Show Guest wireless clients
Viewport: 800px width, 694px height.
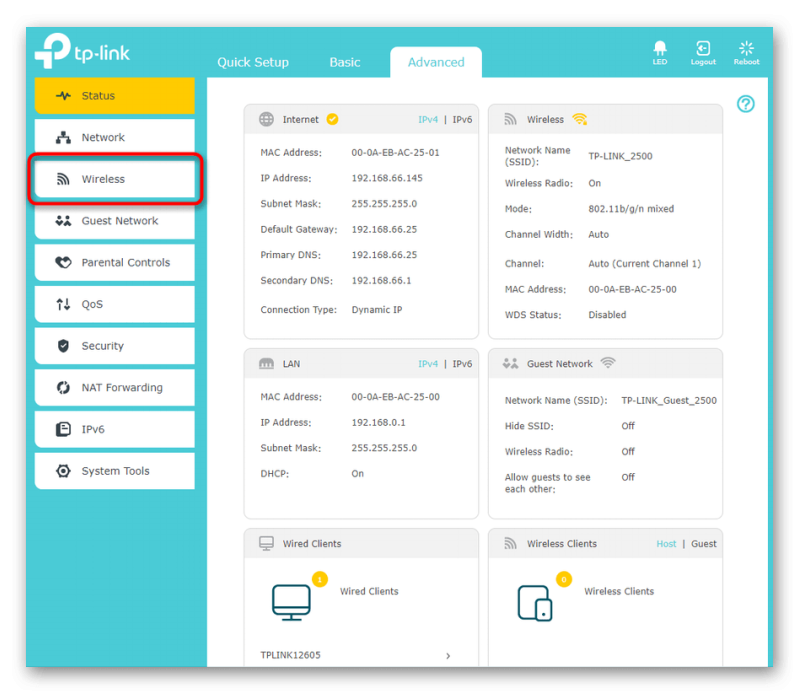click(x=704, y=544)
